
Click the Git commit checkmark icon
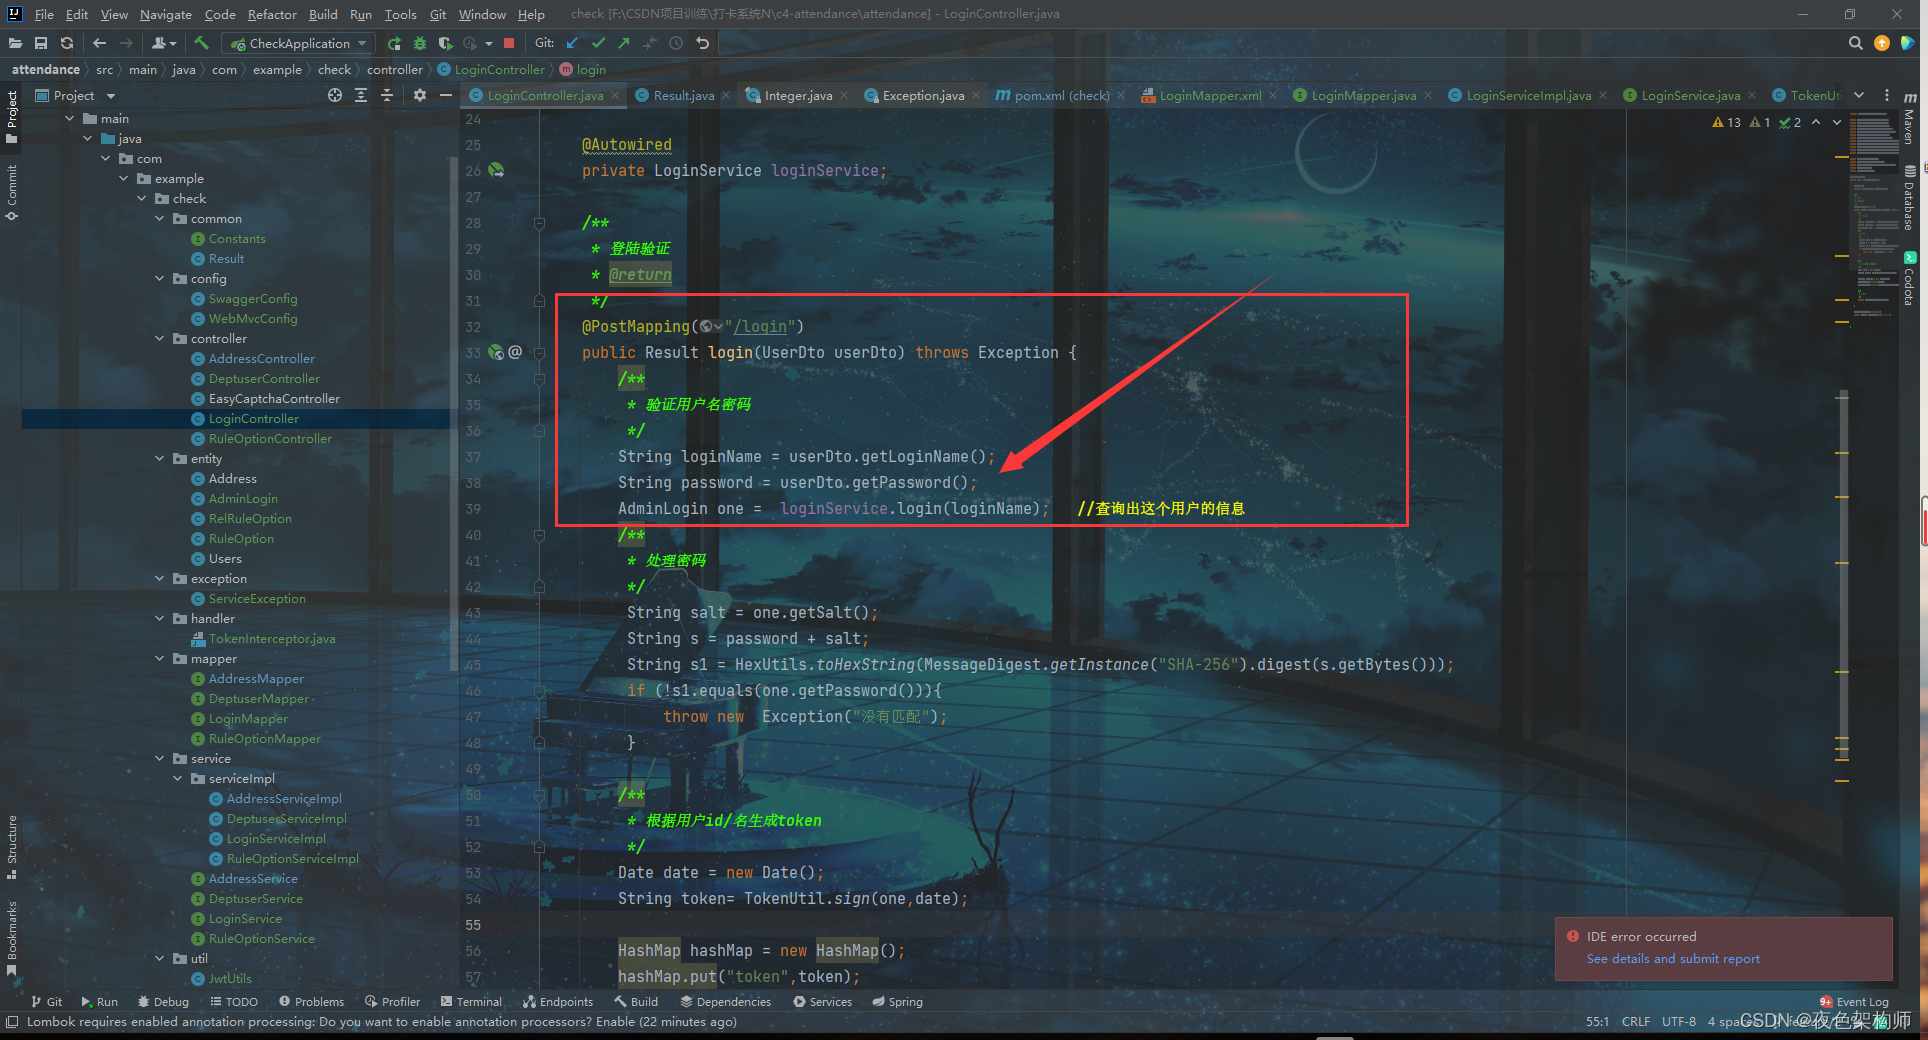tap(598, 43)
